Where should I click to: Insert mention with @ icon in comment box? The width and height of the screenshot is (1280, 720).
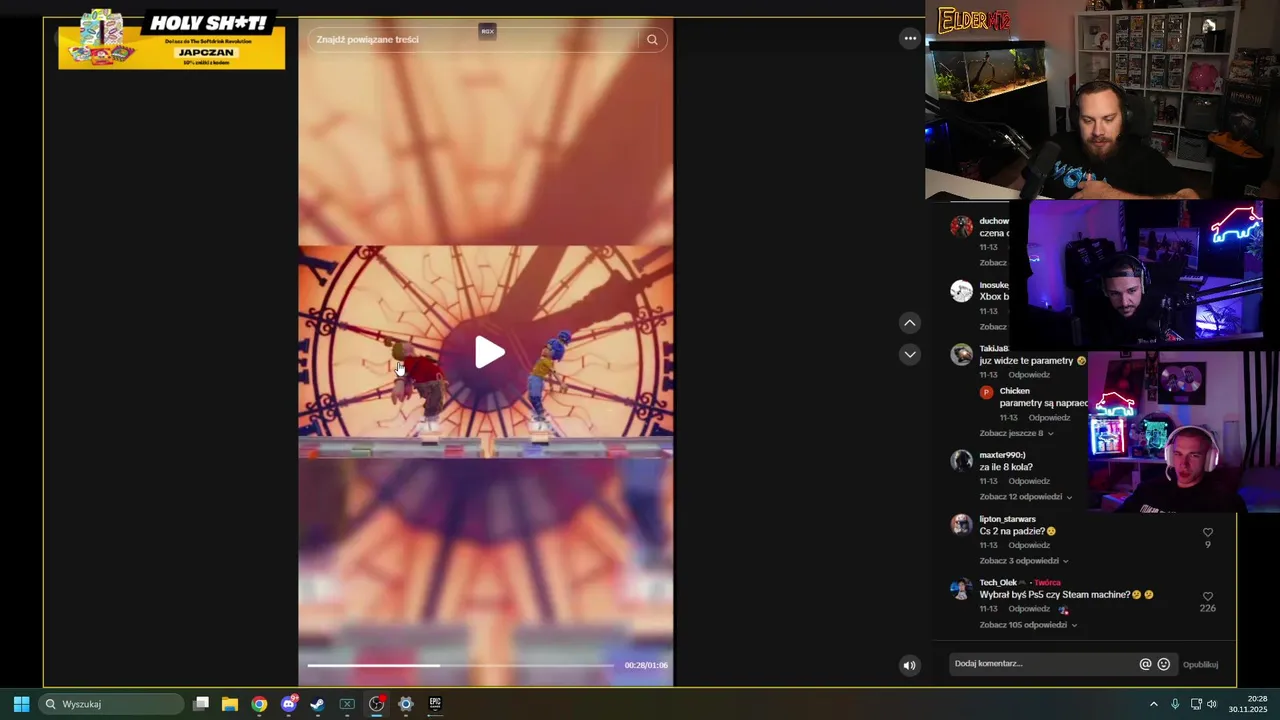pyautogui.click(x=1146, y=664)
